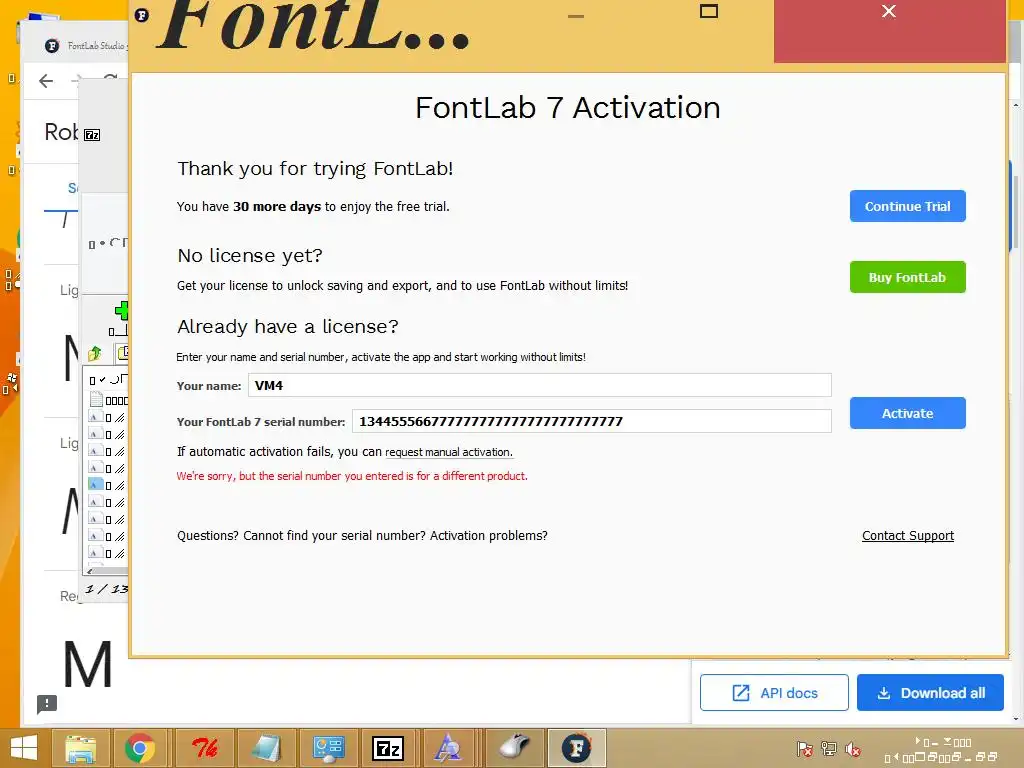Viewport: 1024px width, 768px height.
Task: Open Google Chrome from the taskbar
Action: coord(140,748)
